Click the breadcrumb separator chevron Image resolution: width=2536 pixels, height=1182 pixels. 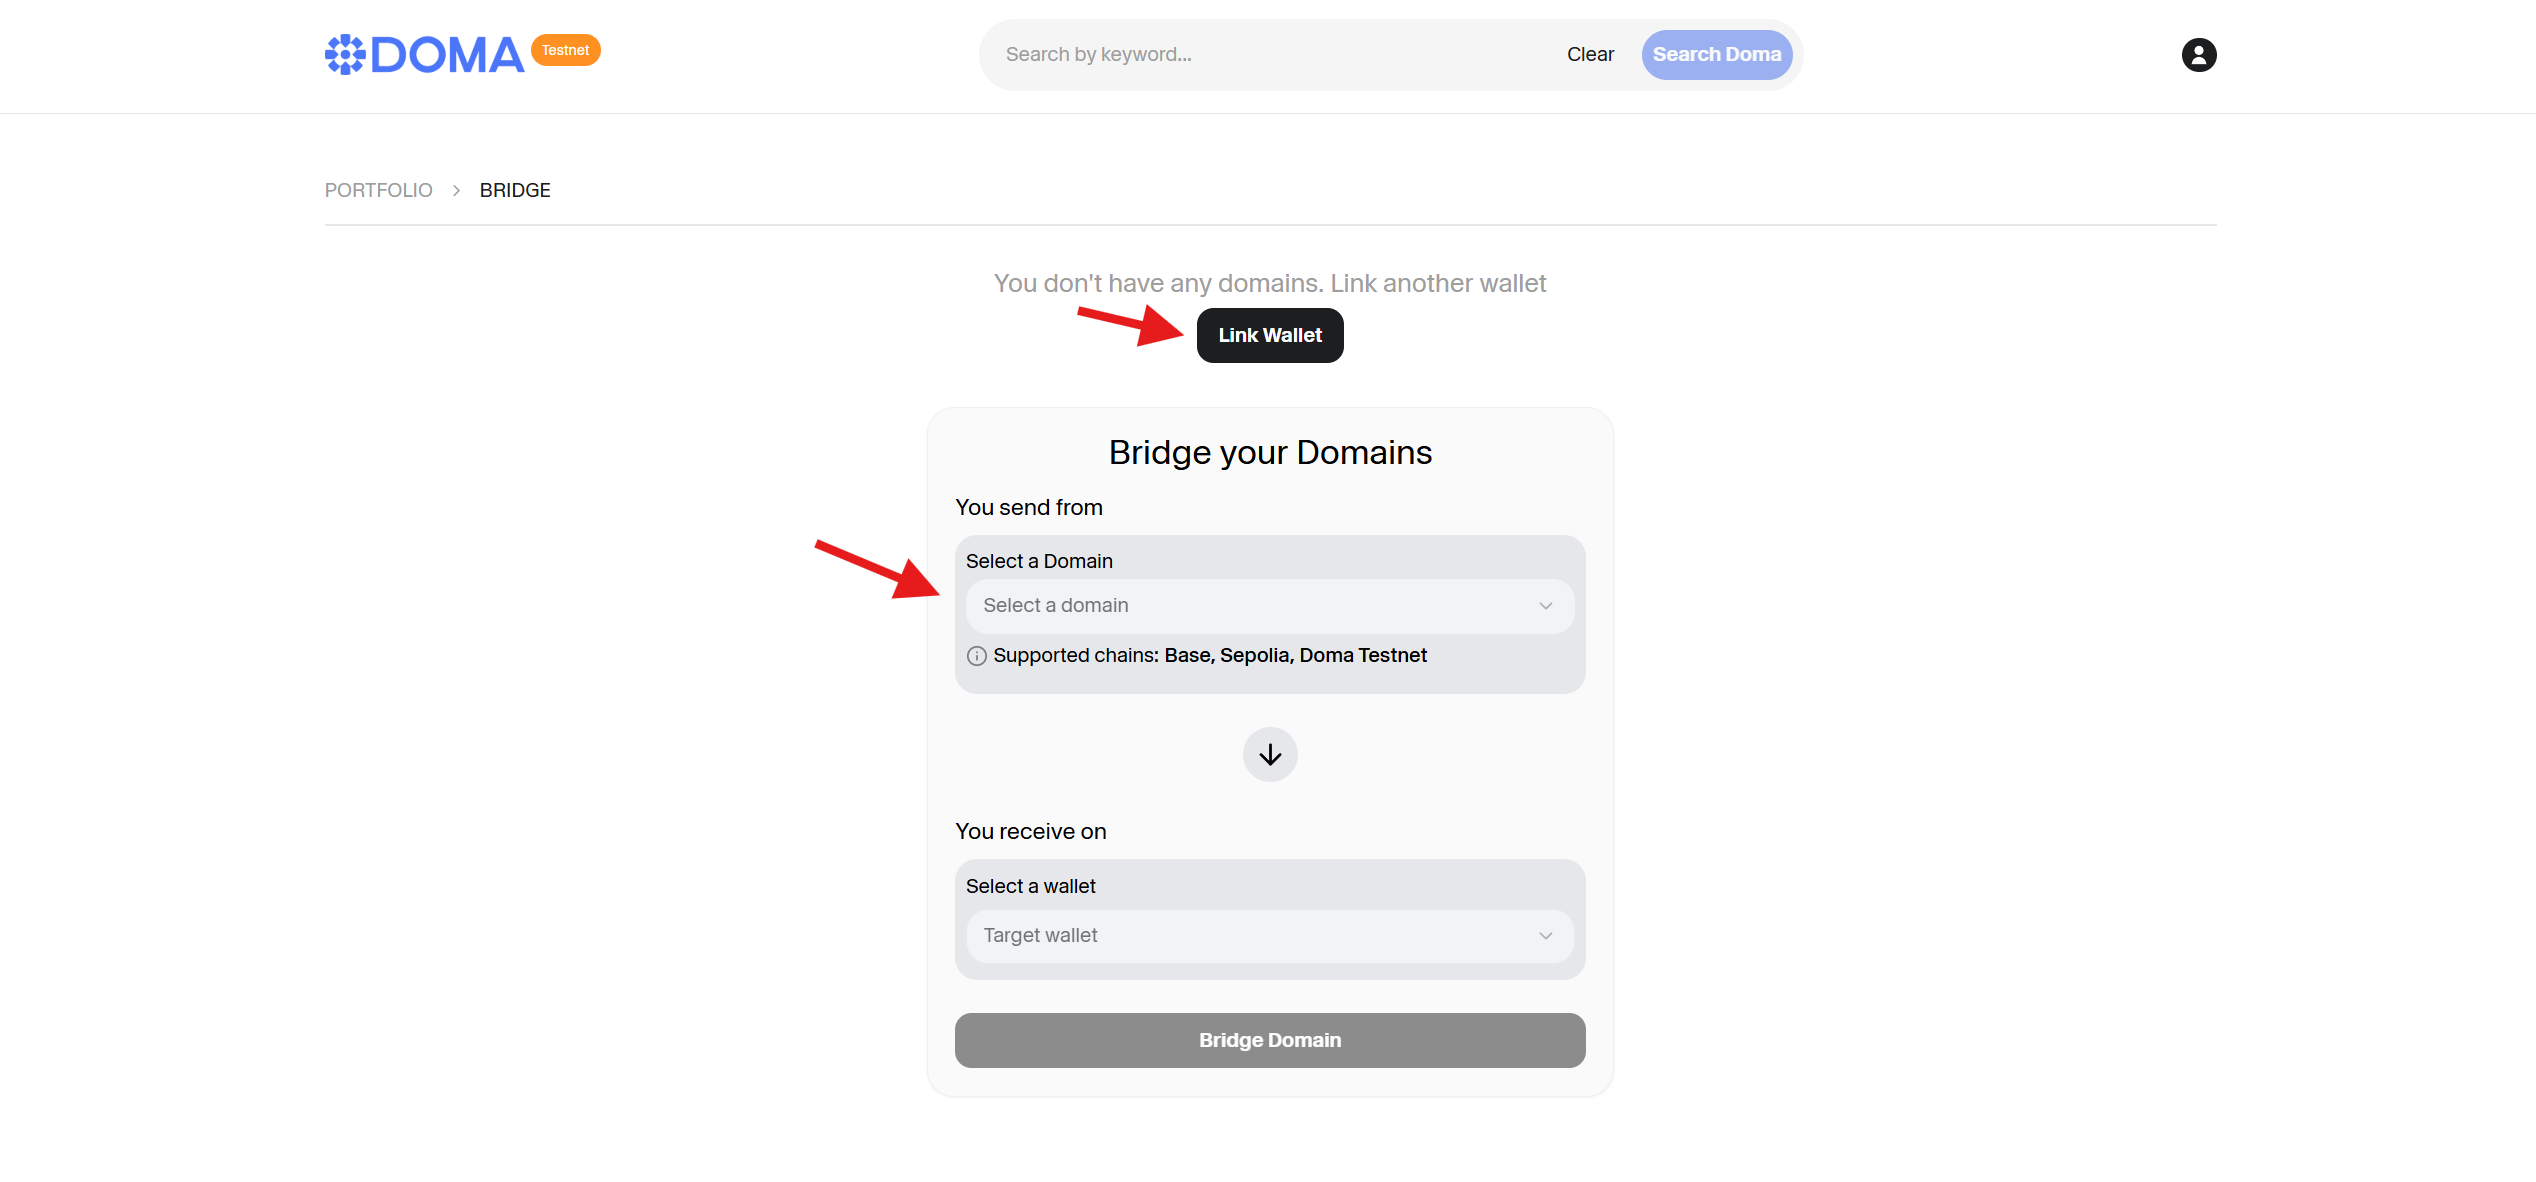click(x=456, y=191)
